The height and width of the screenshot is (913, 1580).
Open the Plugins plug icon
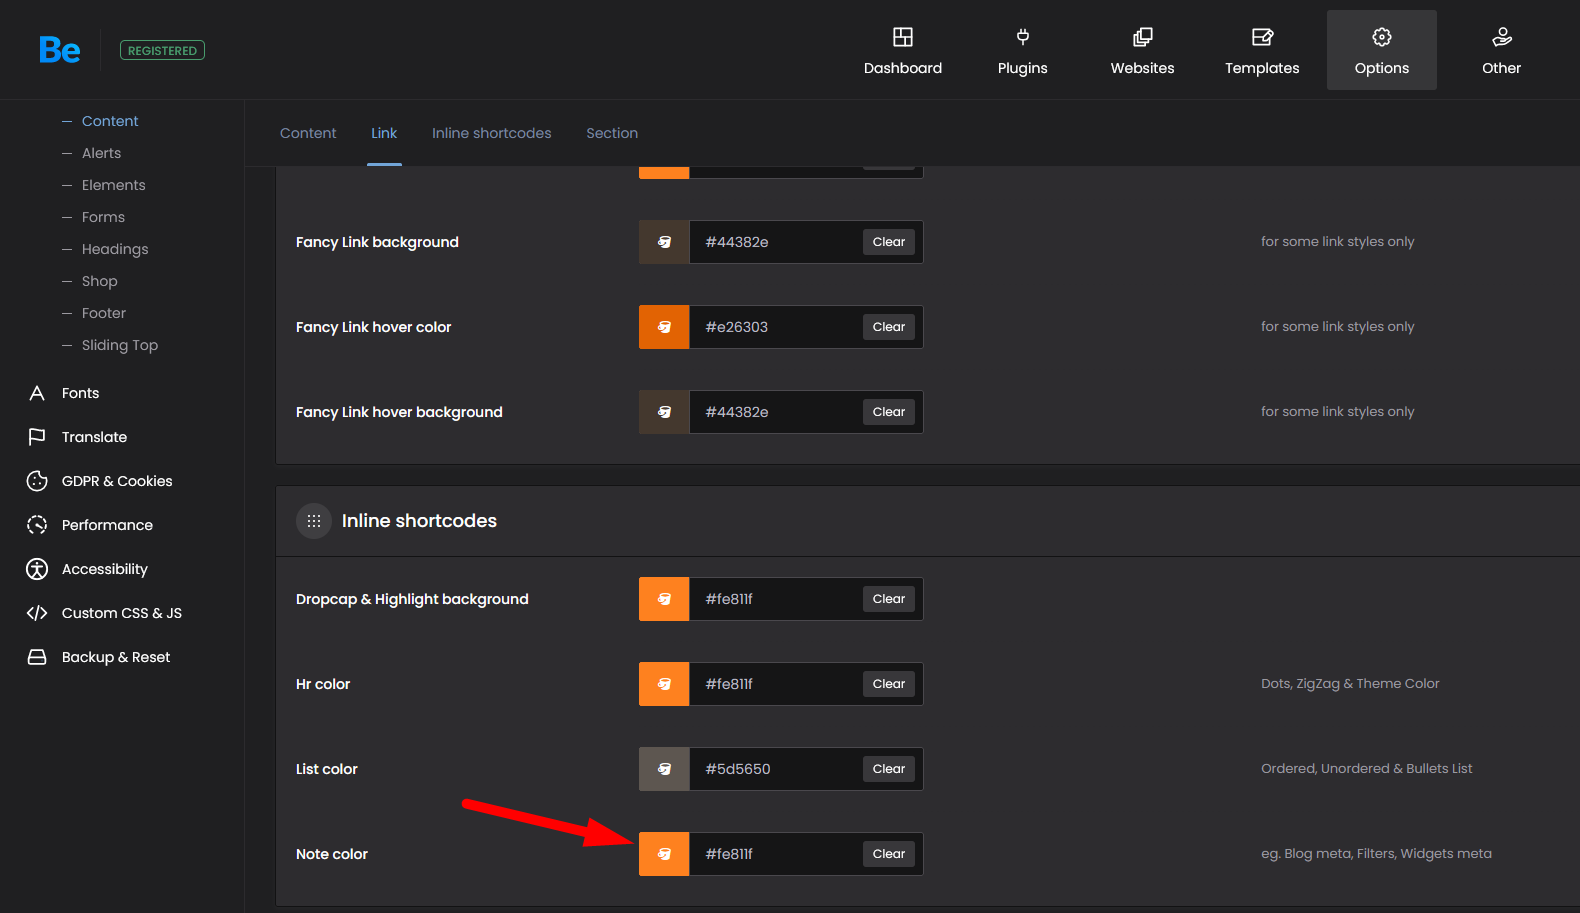pyautogui.click(x=1023, y=37)
